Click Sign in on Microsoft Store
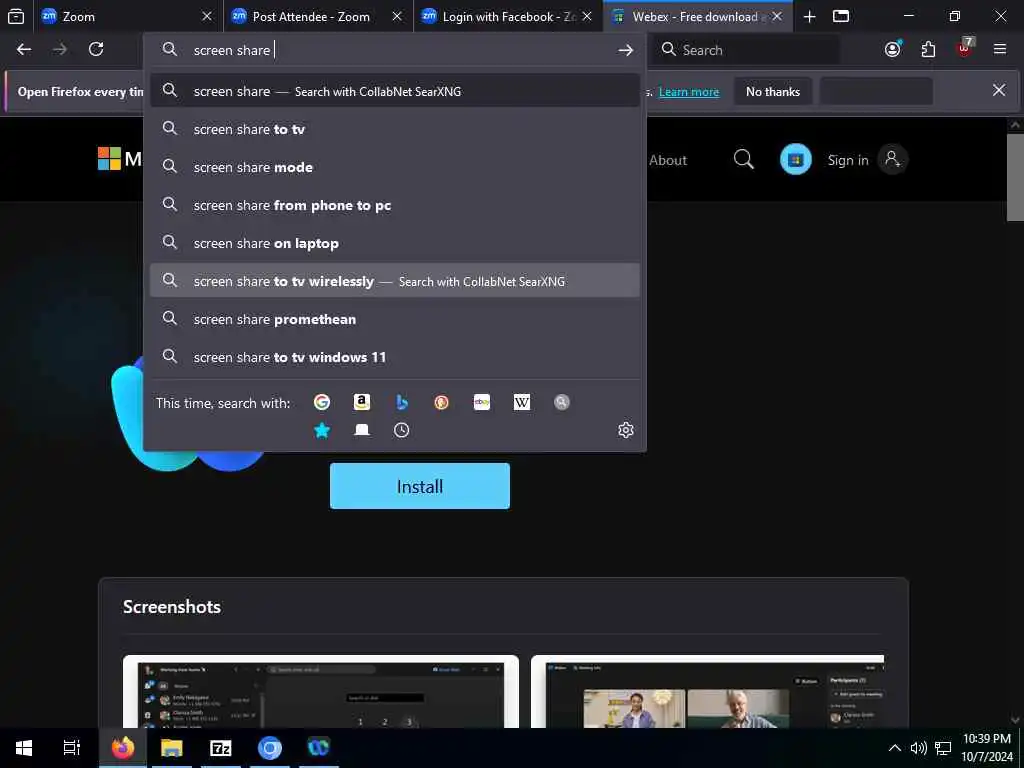Viewport: 1024px width, 768px height. (848, 160)
